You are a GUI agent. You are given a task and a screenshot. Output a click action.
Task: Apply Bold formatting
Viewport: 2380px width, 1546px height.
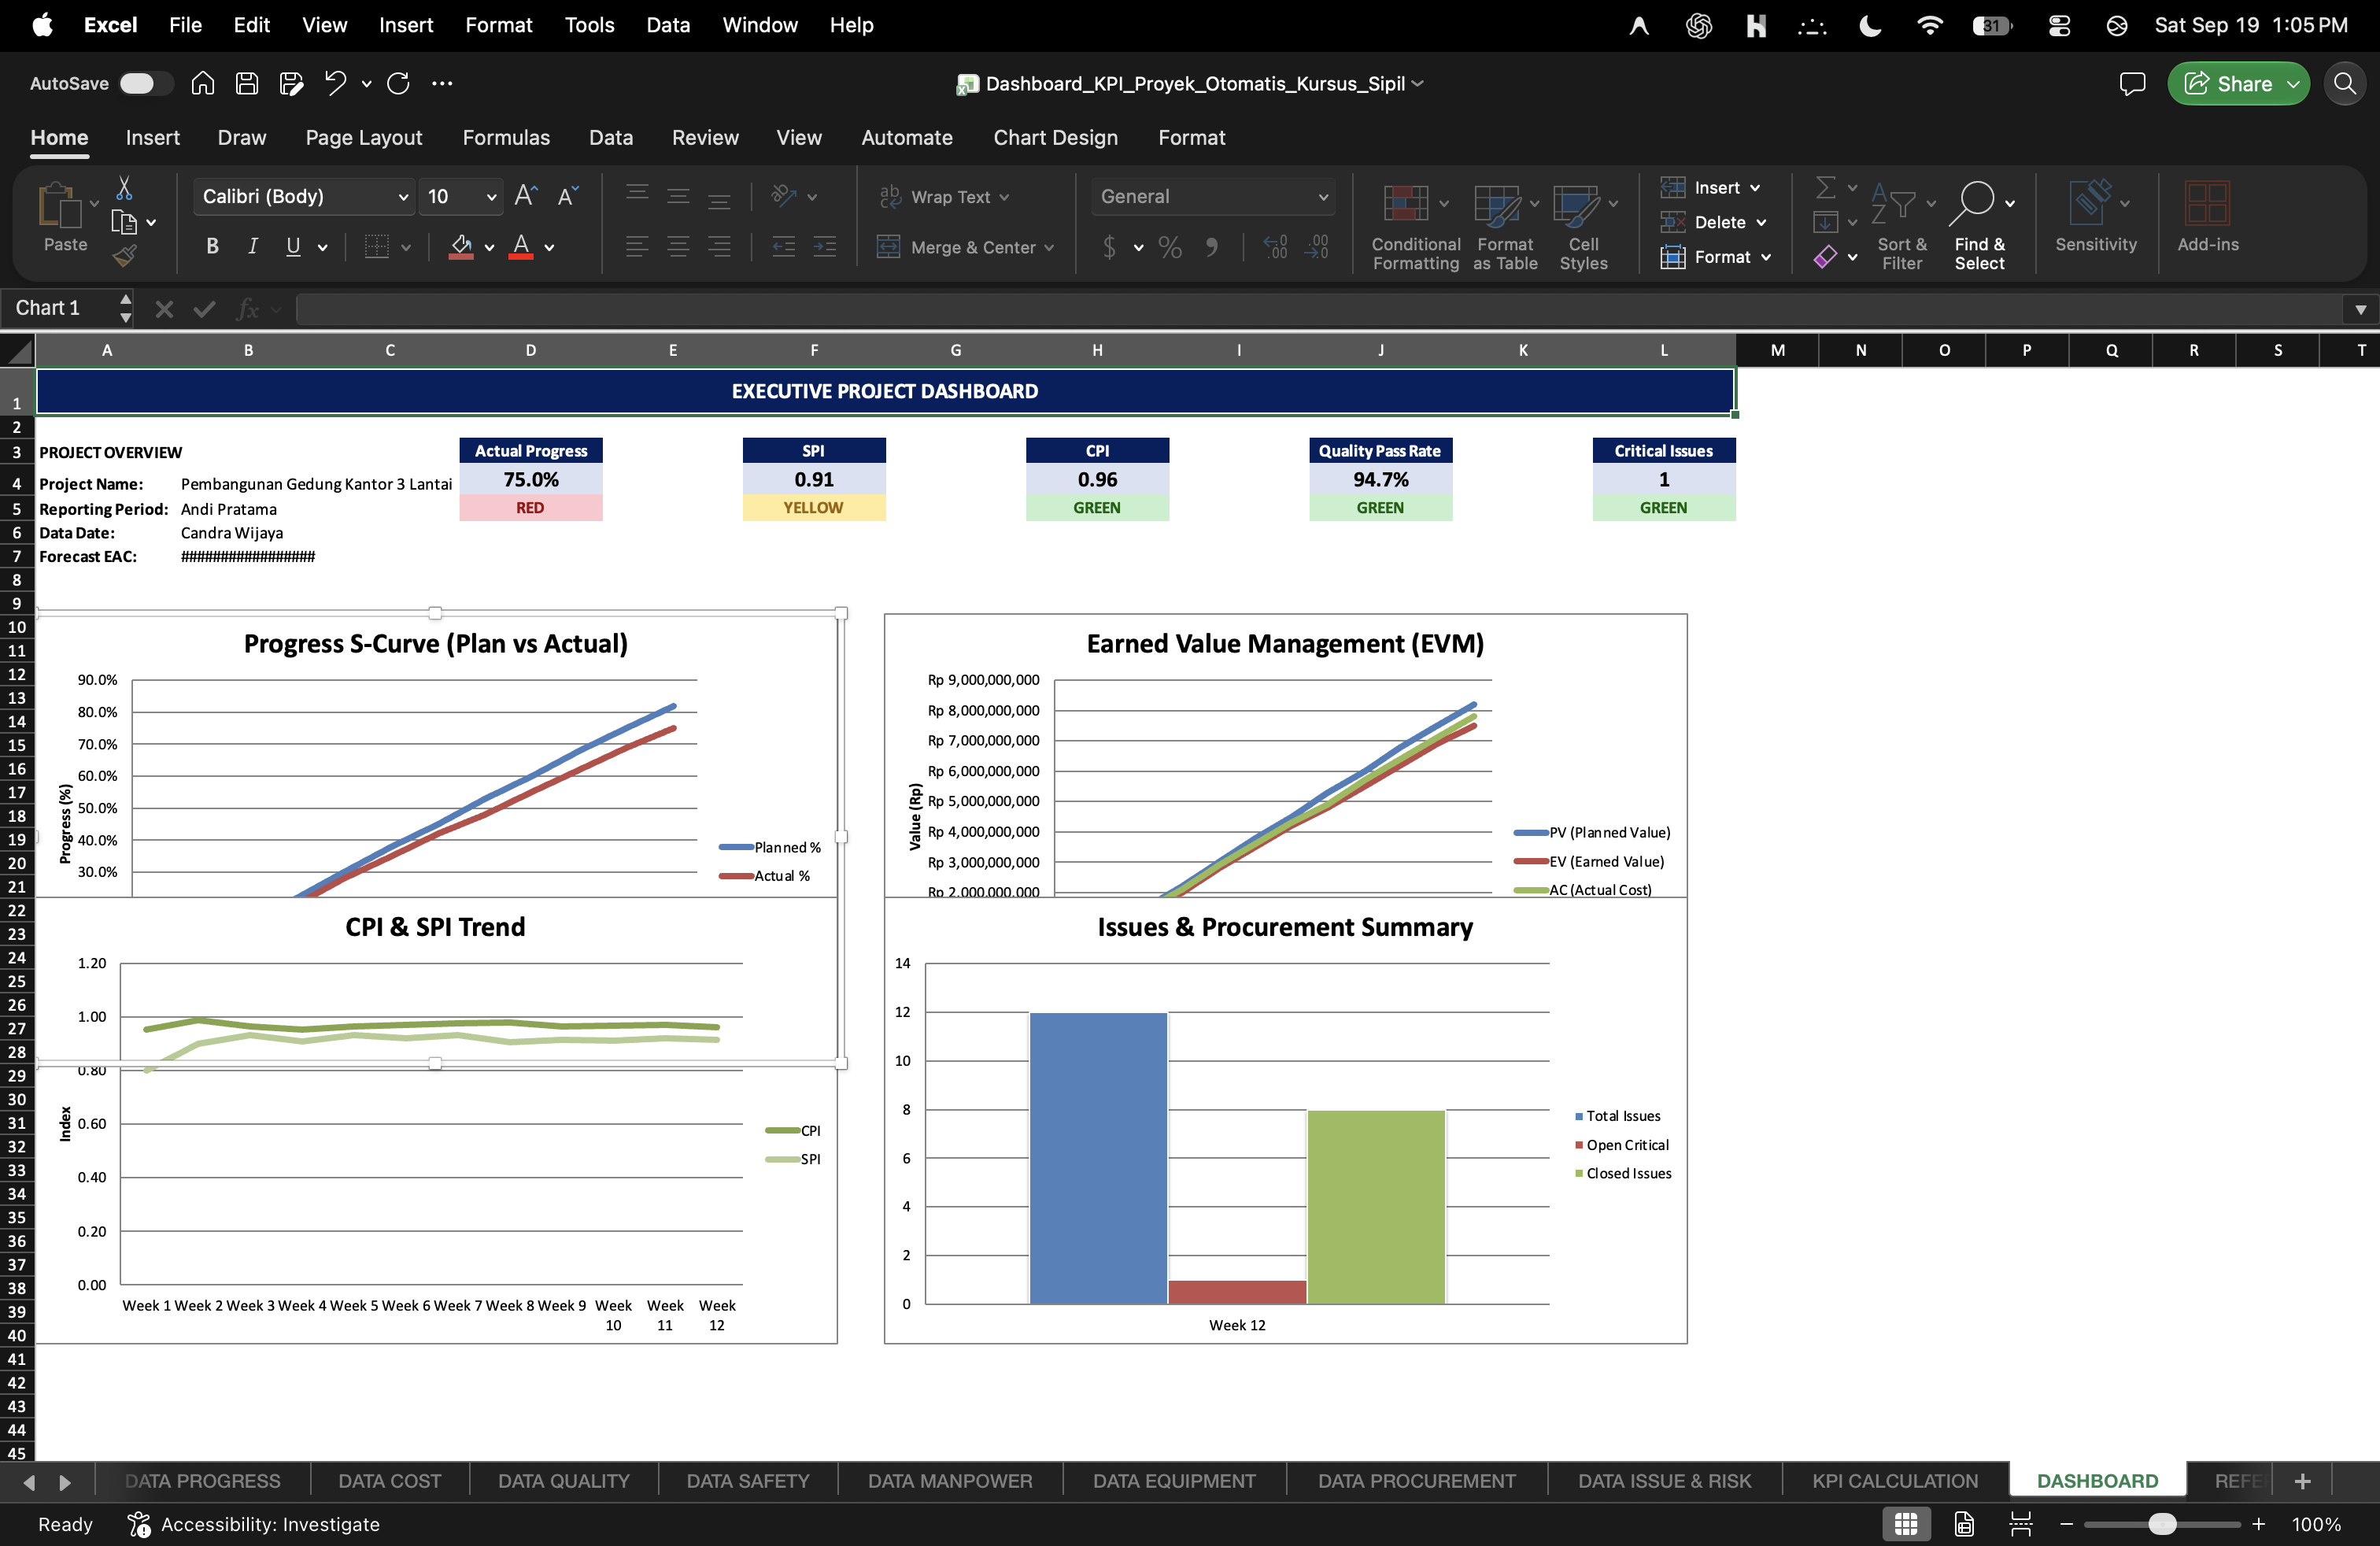(212, 246)
